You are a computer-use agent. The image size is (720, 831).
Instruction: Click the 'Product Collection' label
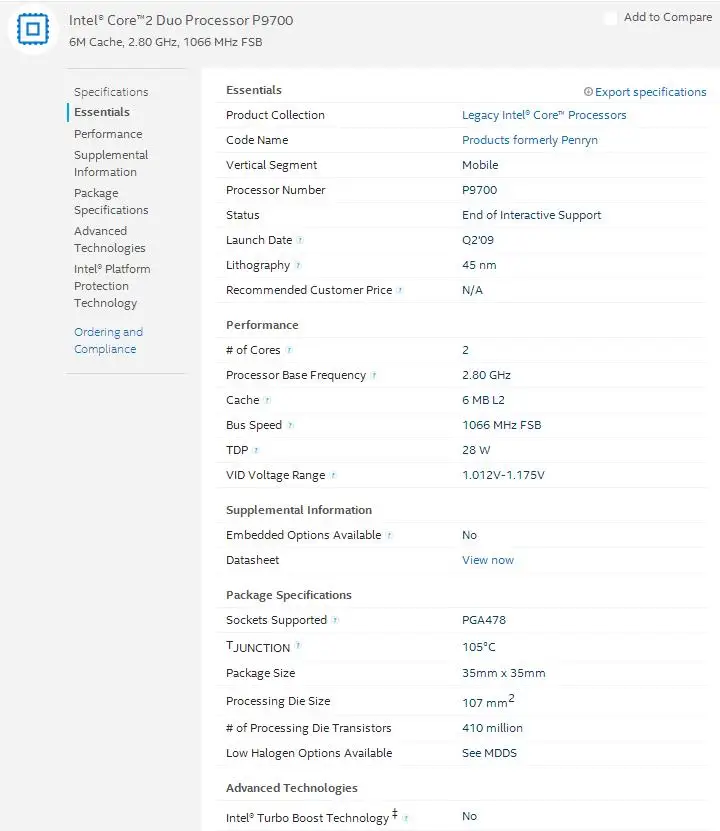click(x=275, y=114)
